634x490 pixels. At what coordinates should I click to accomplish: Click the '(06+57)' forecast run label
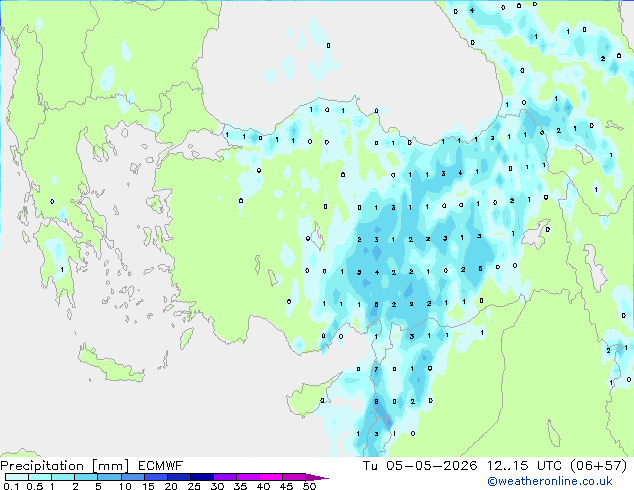click(x=598, y=466)
